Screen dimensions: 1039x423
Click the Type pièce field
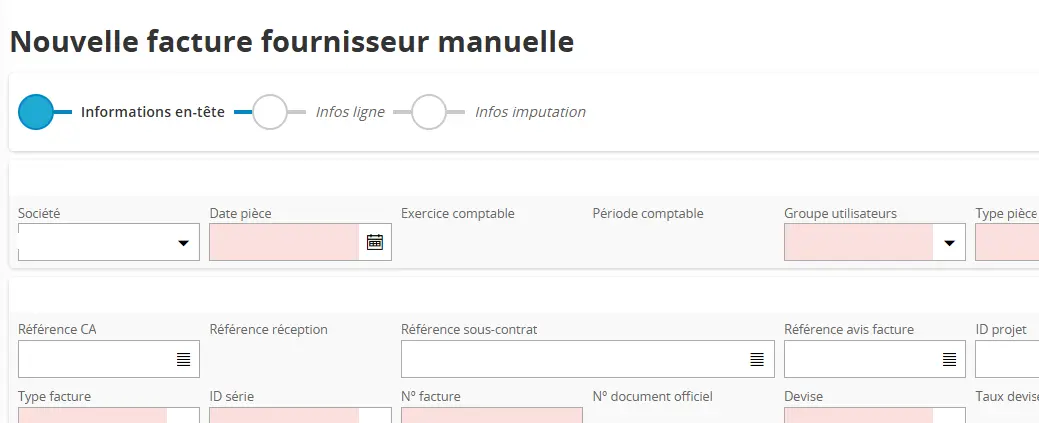point(1006,242)
